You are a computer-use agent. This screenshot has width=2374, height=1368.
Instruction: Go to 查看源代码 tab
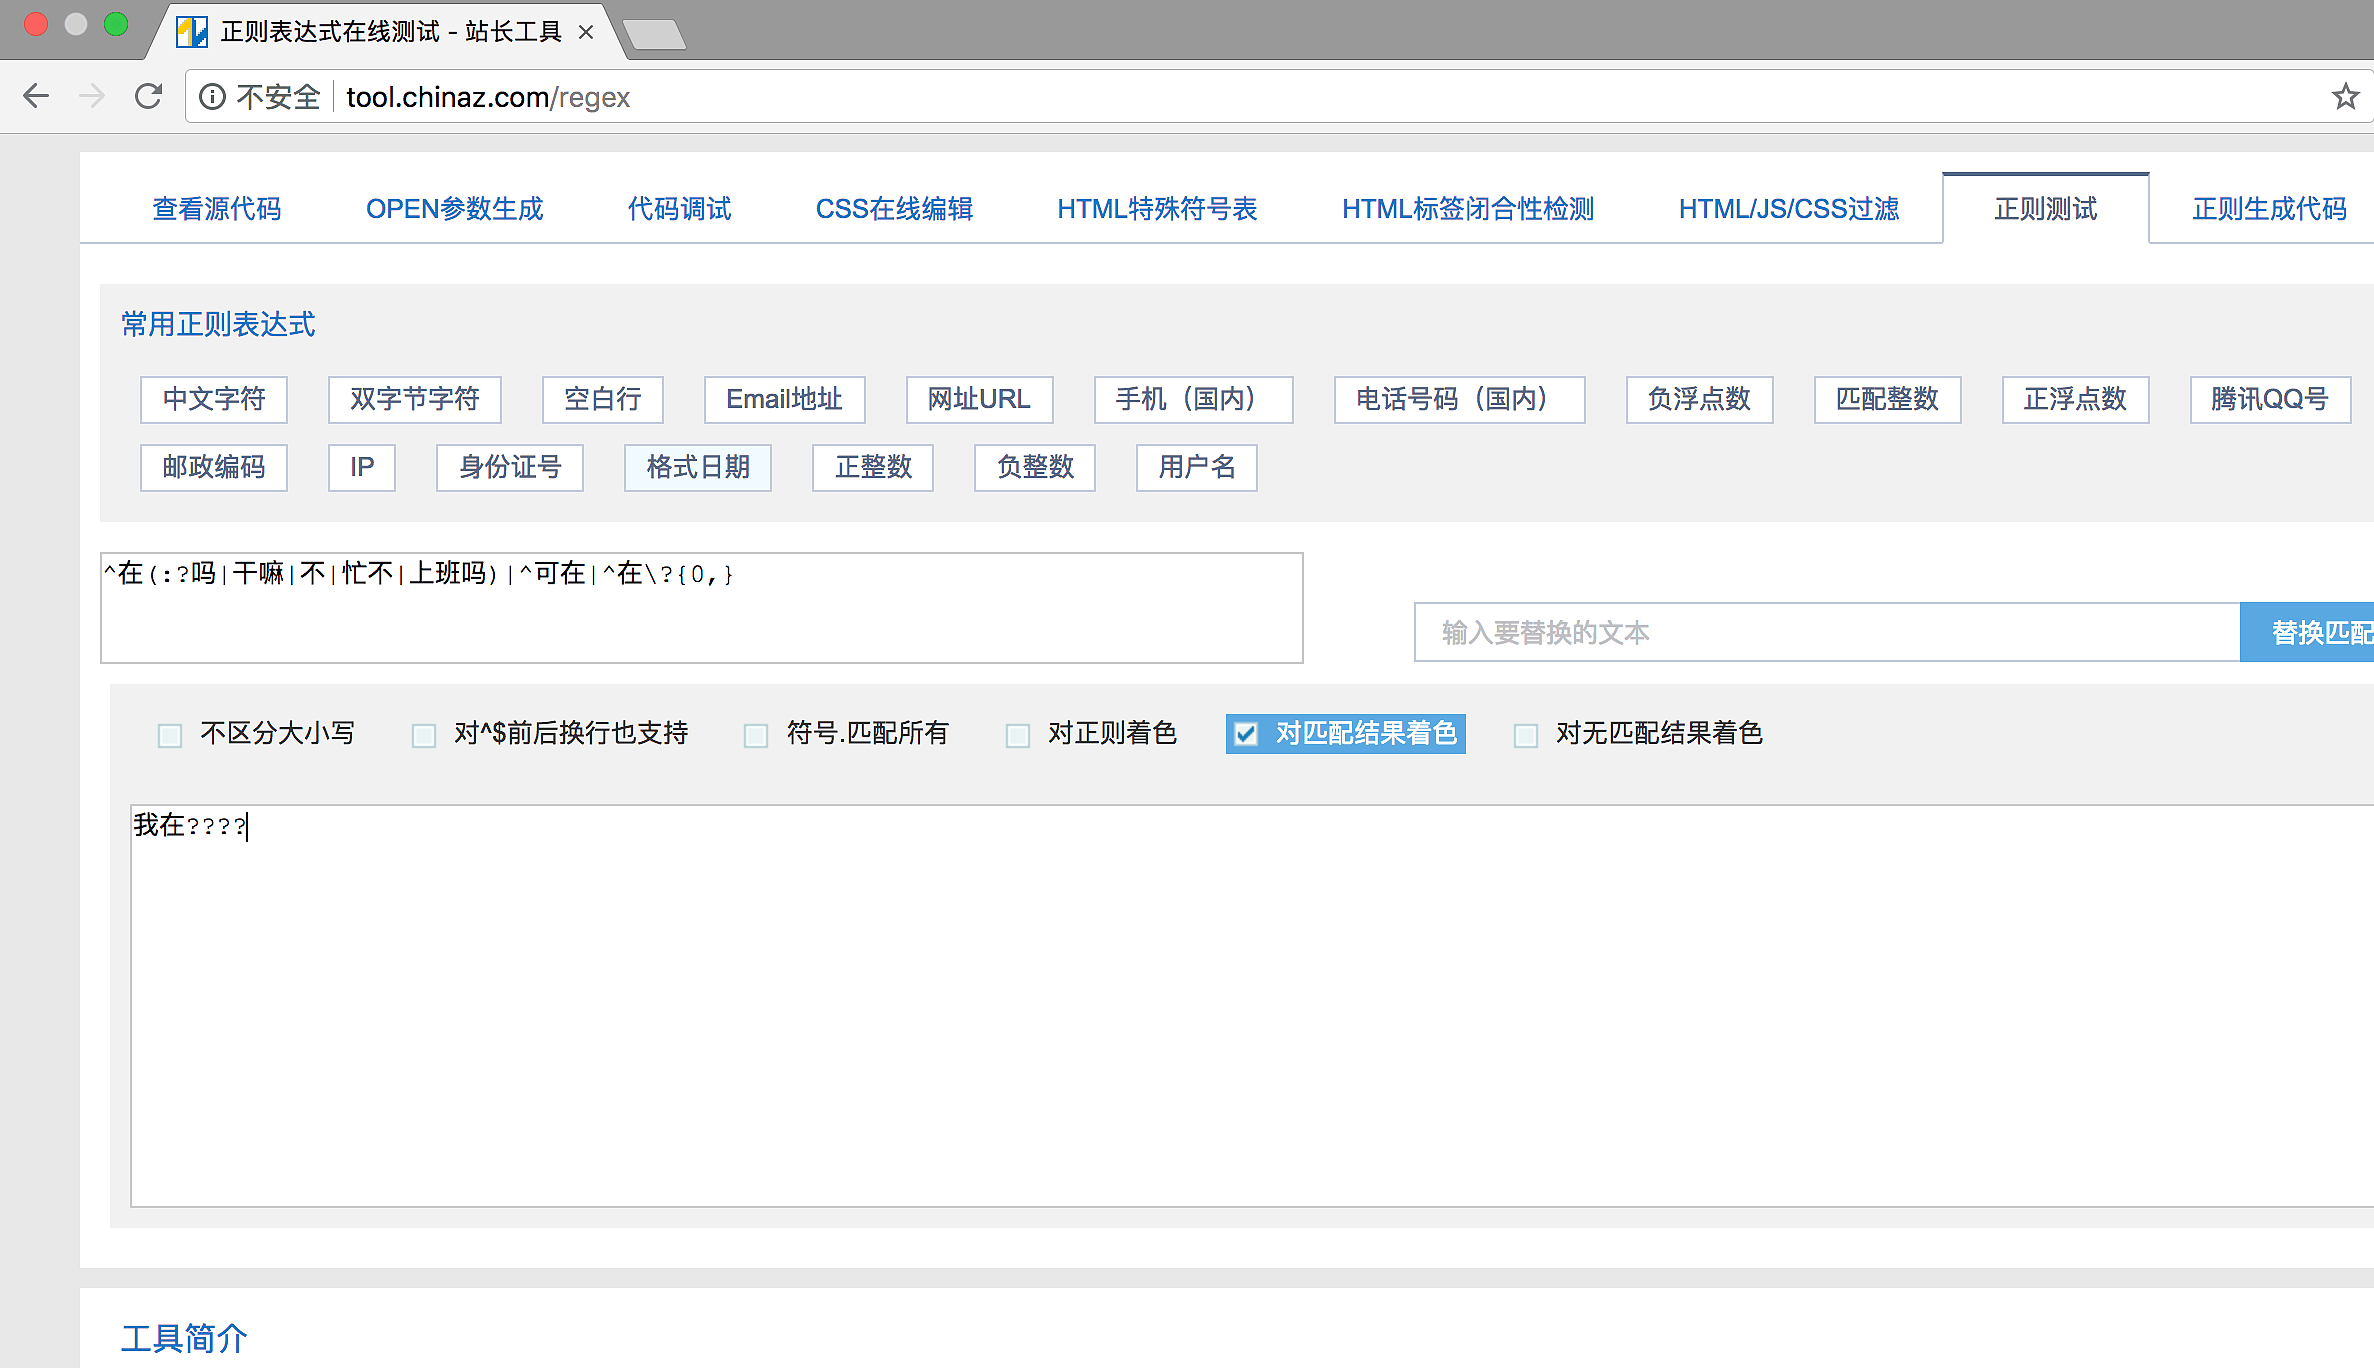point(216,208)
